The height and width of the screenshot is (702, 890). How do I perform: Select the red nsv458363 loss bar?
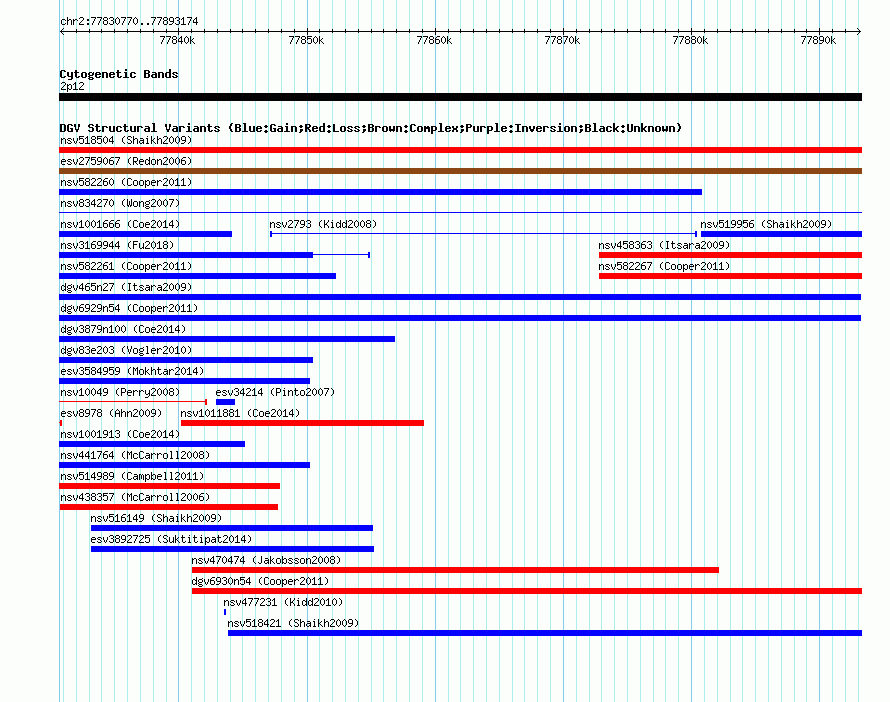(x=731, y=255)
